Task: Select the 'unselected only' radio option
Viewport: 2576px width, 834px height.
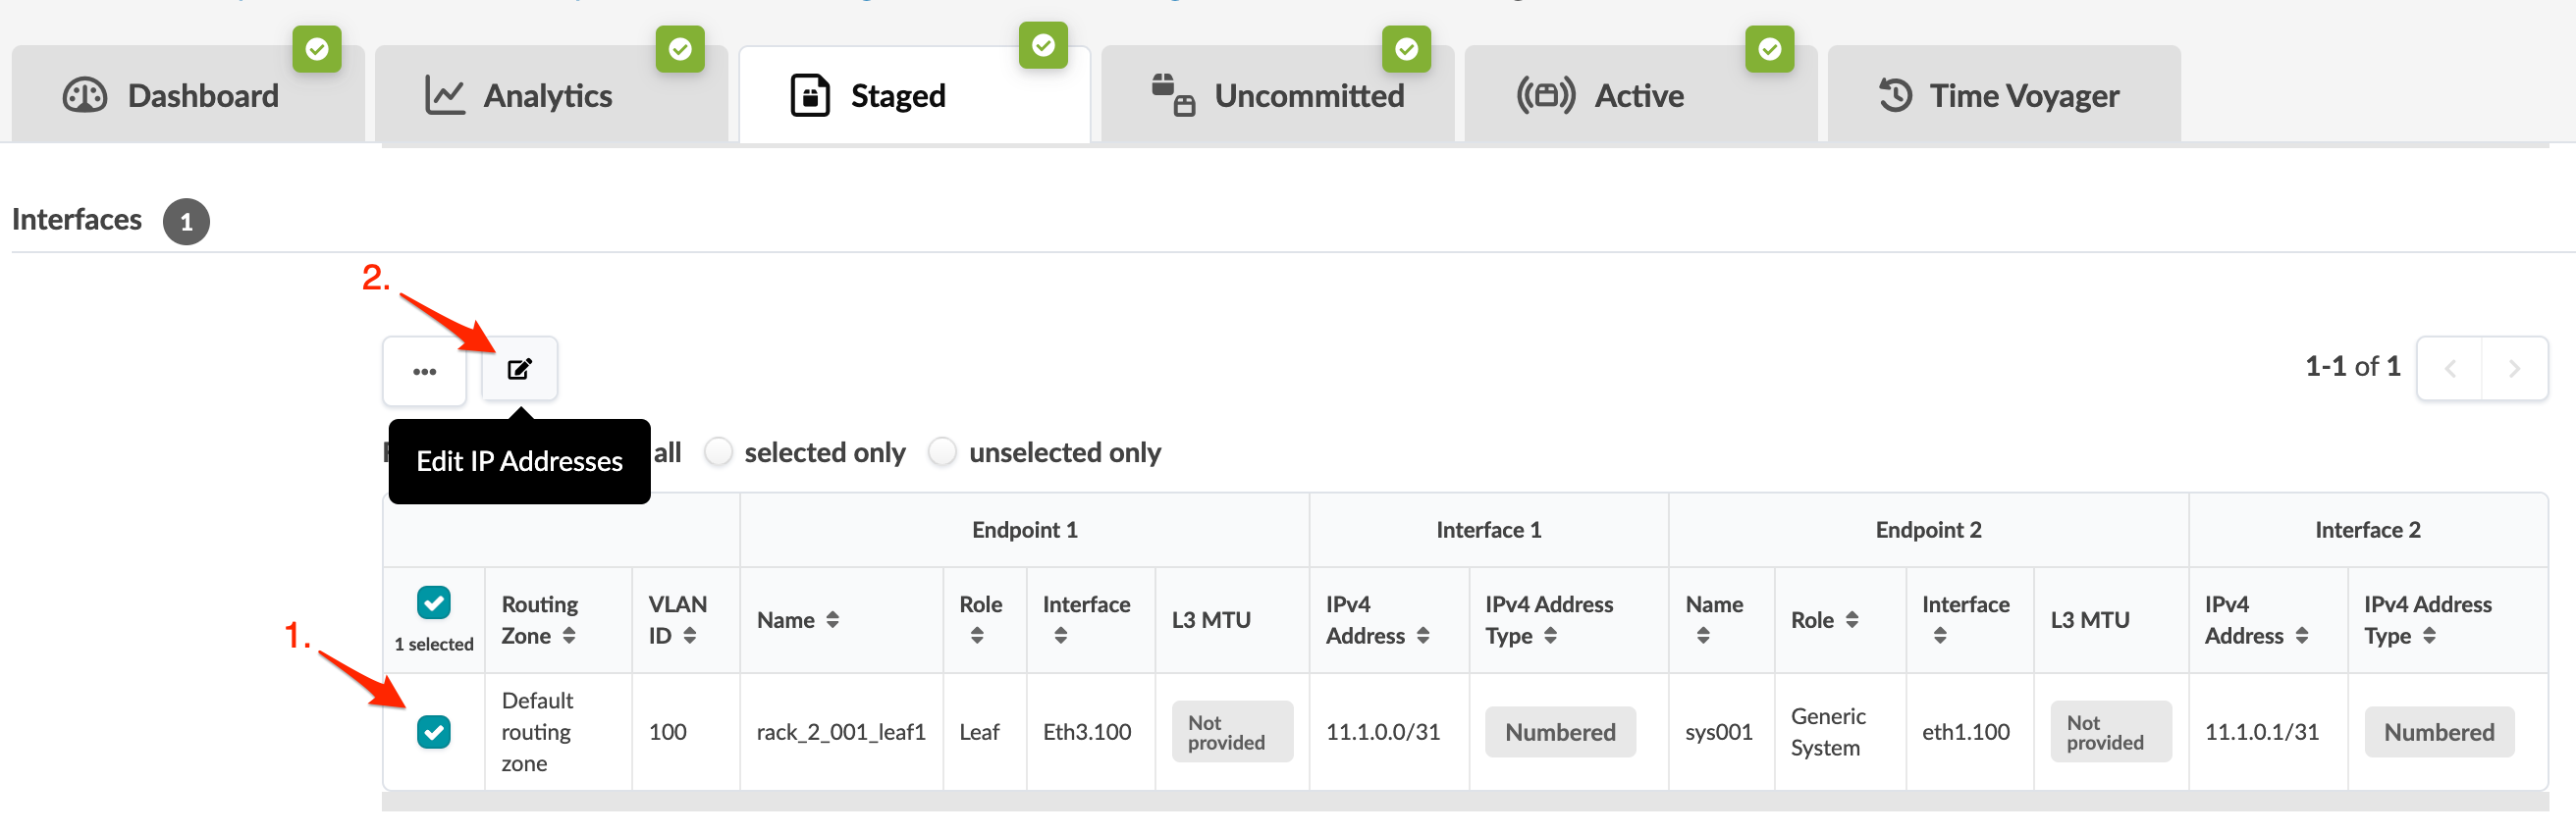Action: pos(942,453)
